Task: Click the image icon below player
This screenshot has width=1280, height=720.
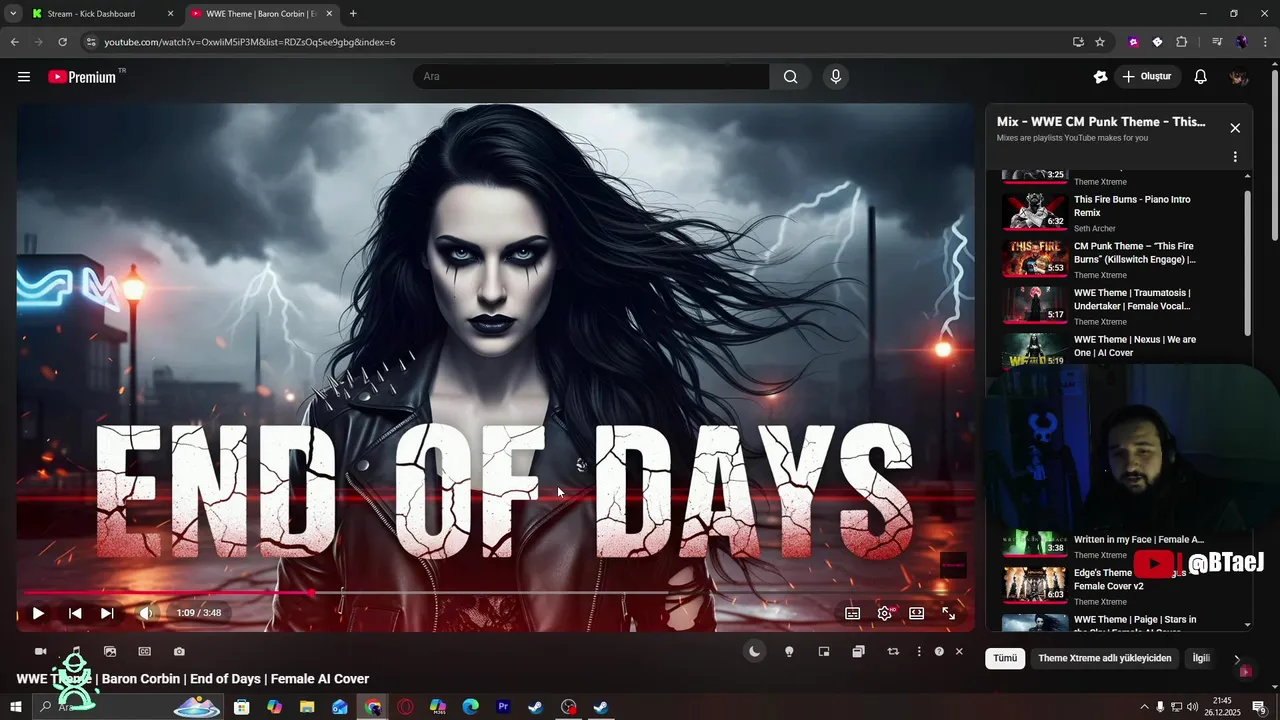Action: (110, 652)
